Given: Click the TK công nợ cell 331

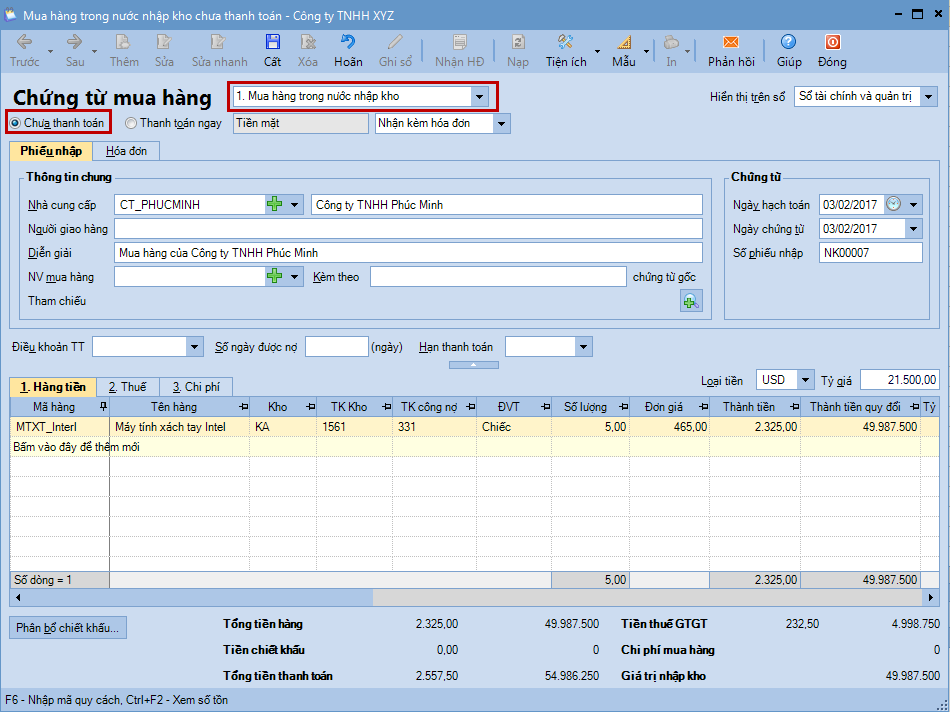Looking at the screenshot, I should coord(434,427).
